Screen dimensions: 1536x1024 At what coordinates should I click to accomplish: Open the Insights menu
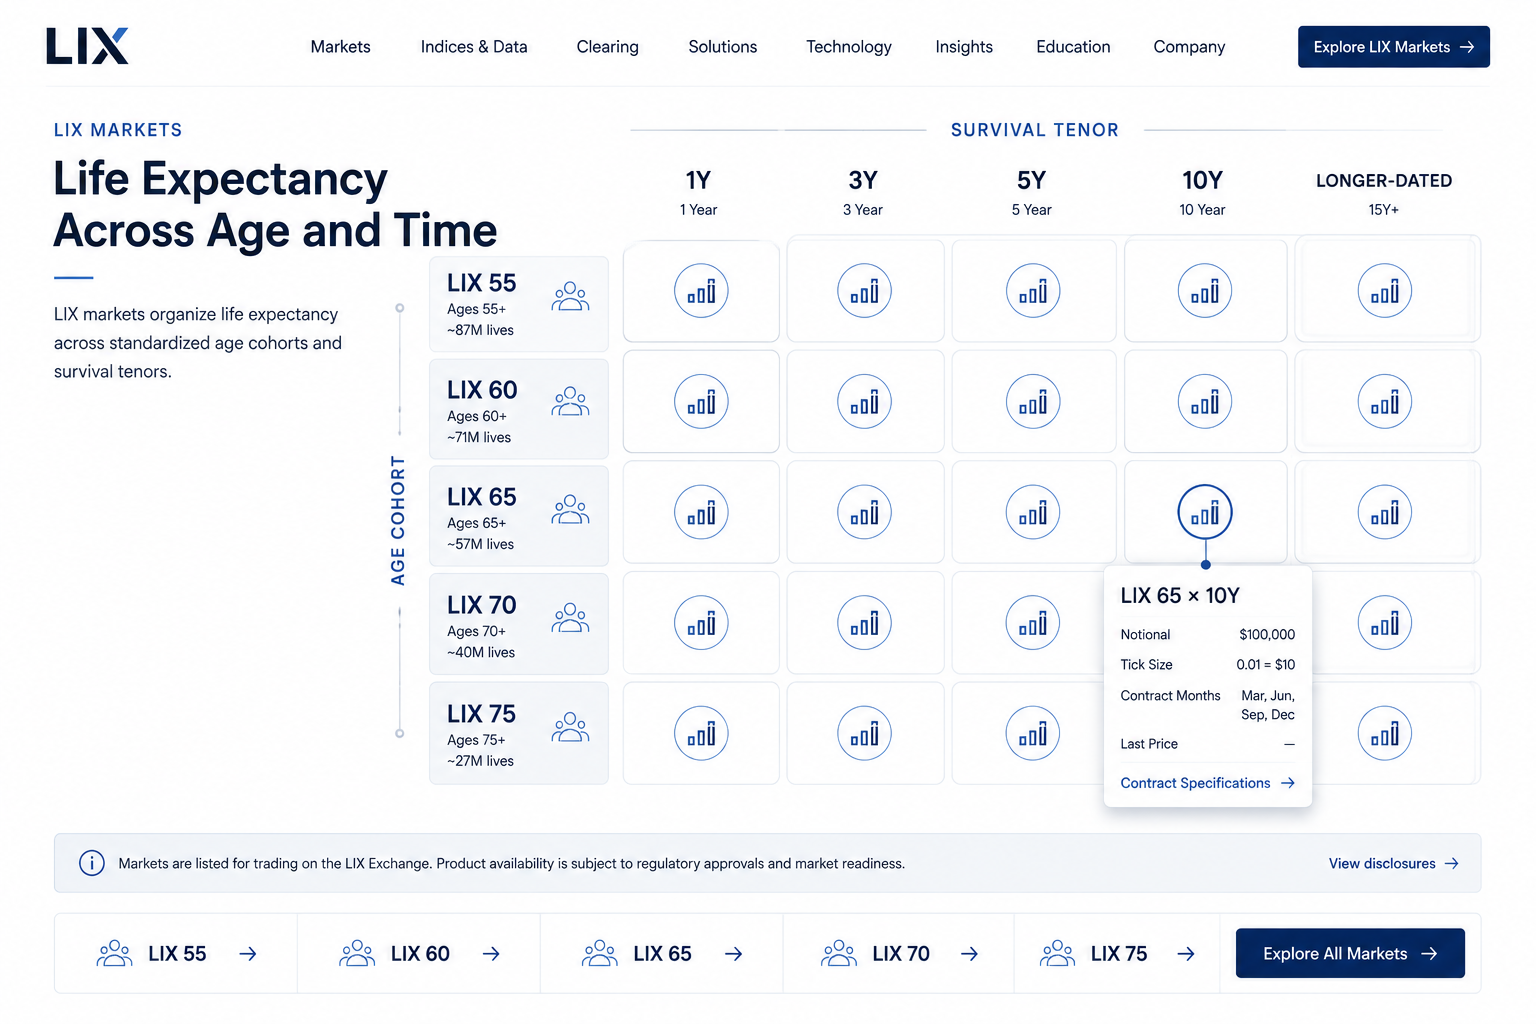point(964,47)
